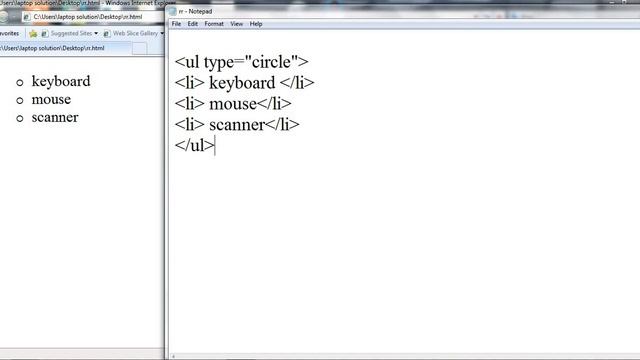The height and width of the screenshot is (360, 640).
Task: Open the File menu in Notepad
Action: pyautogui.click(x=176, y=24)
